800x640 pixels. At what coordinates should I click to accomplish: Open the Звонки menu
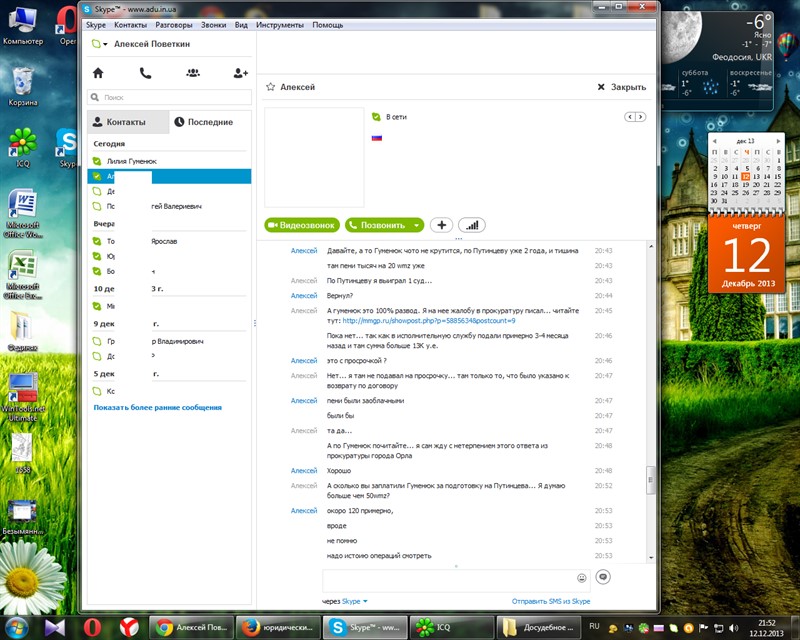pos(213,25)
